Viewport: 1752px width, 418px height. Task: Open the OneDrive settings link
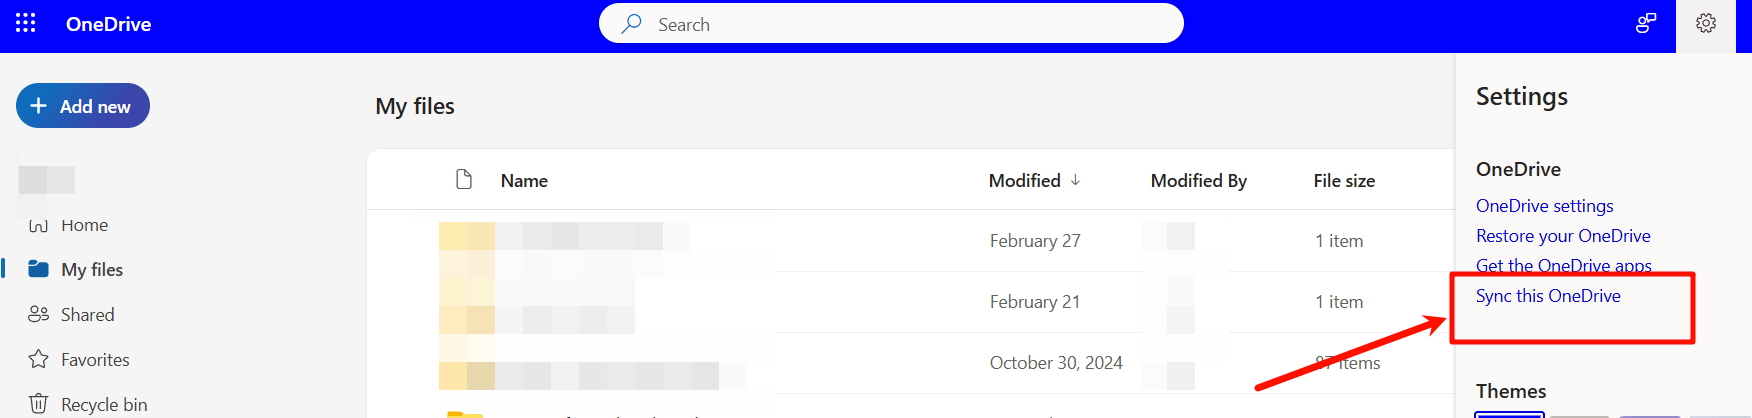(1545, 206)
